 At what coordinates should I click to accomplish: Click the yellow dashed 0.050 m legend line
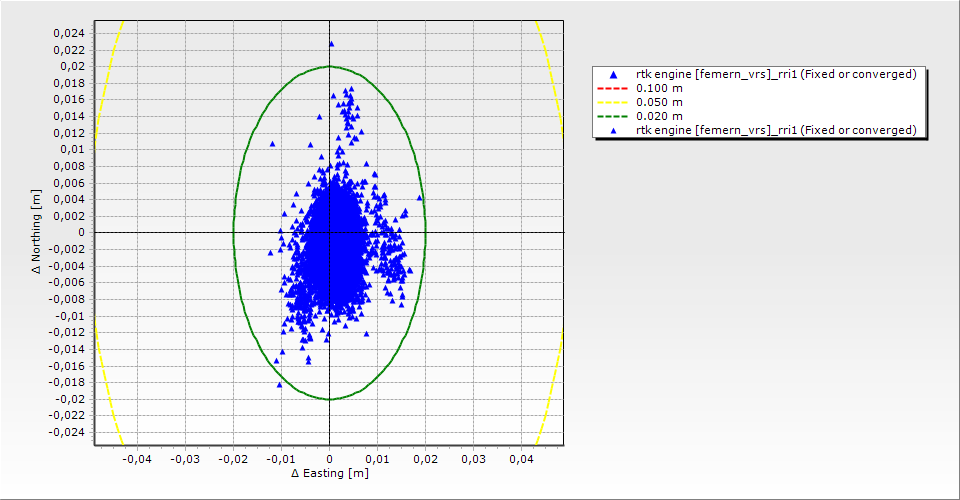(612, 102)
